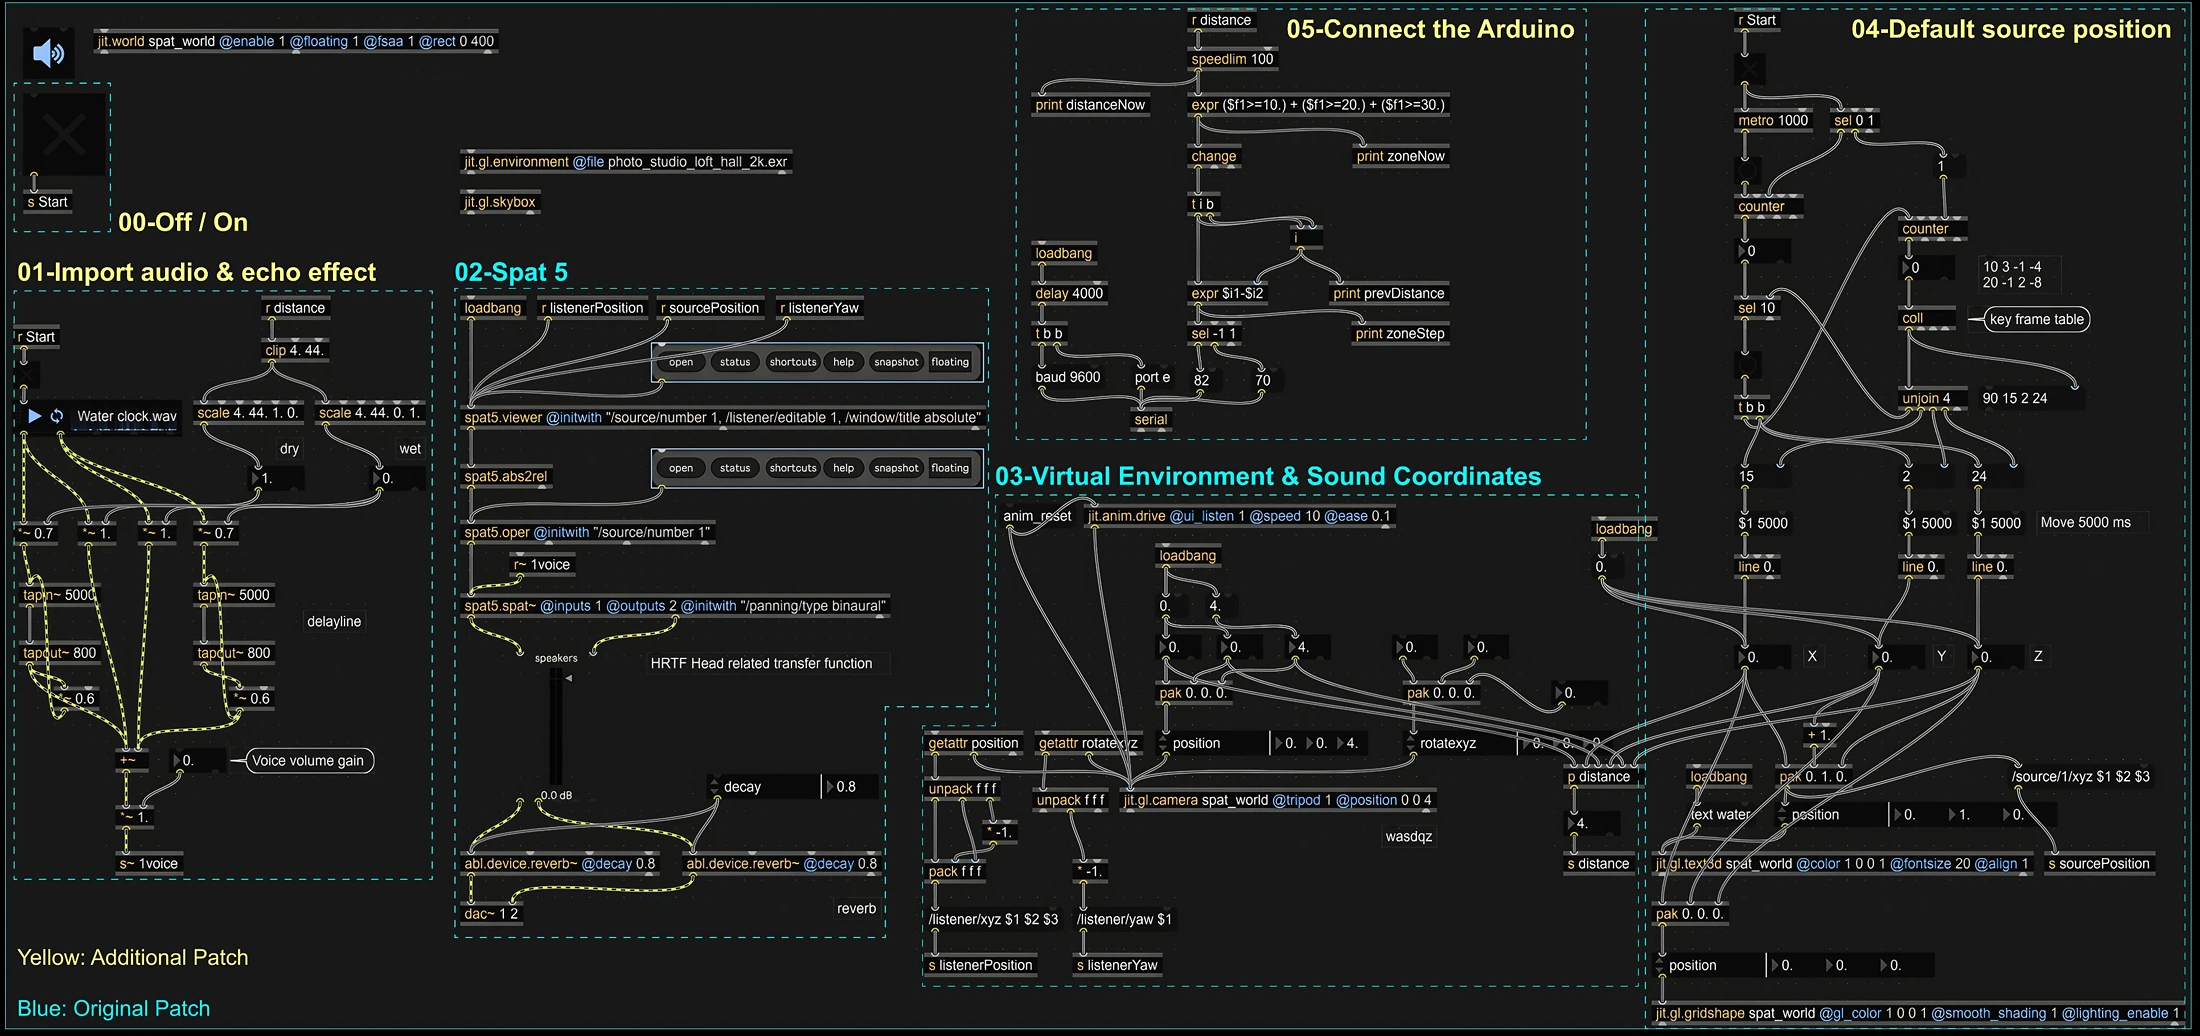Select the dac~ 1 2 object
Image resolution: width=2200 pixels, height=1036 pixels.
pyautogui.click(x=491, y=913)
